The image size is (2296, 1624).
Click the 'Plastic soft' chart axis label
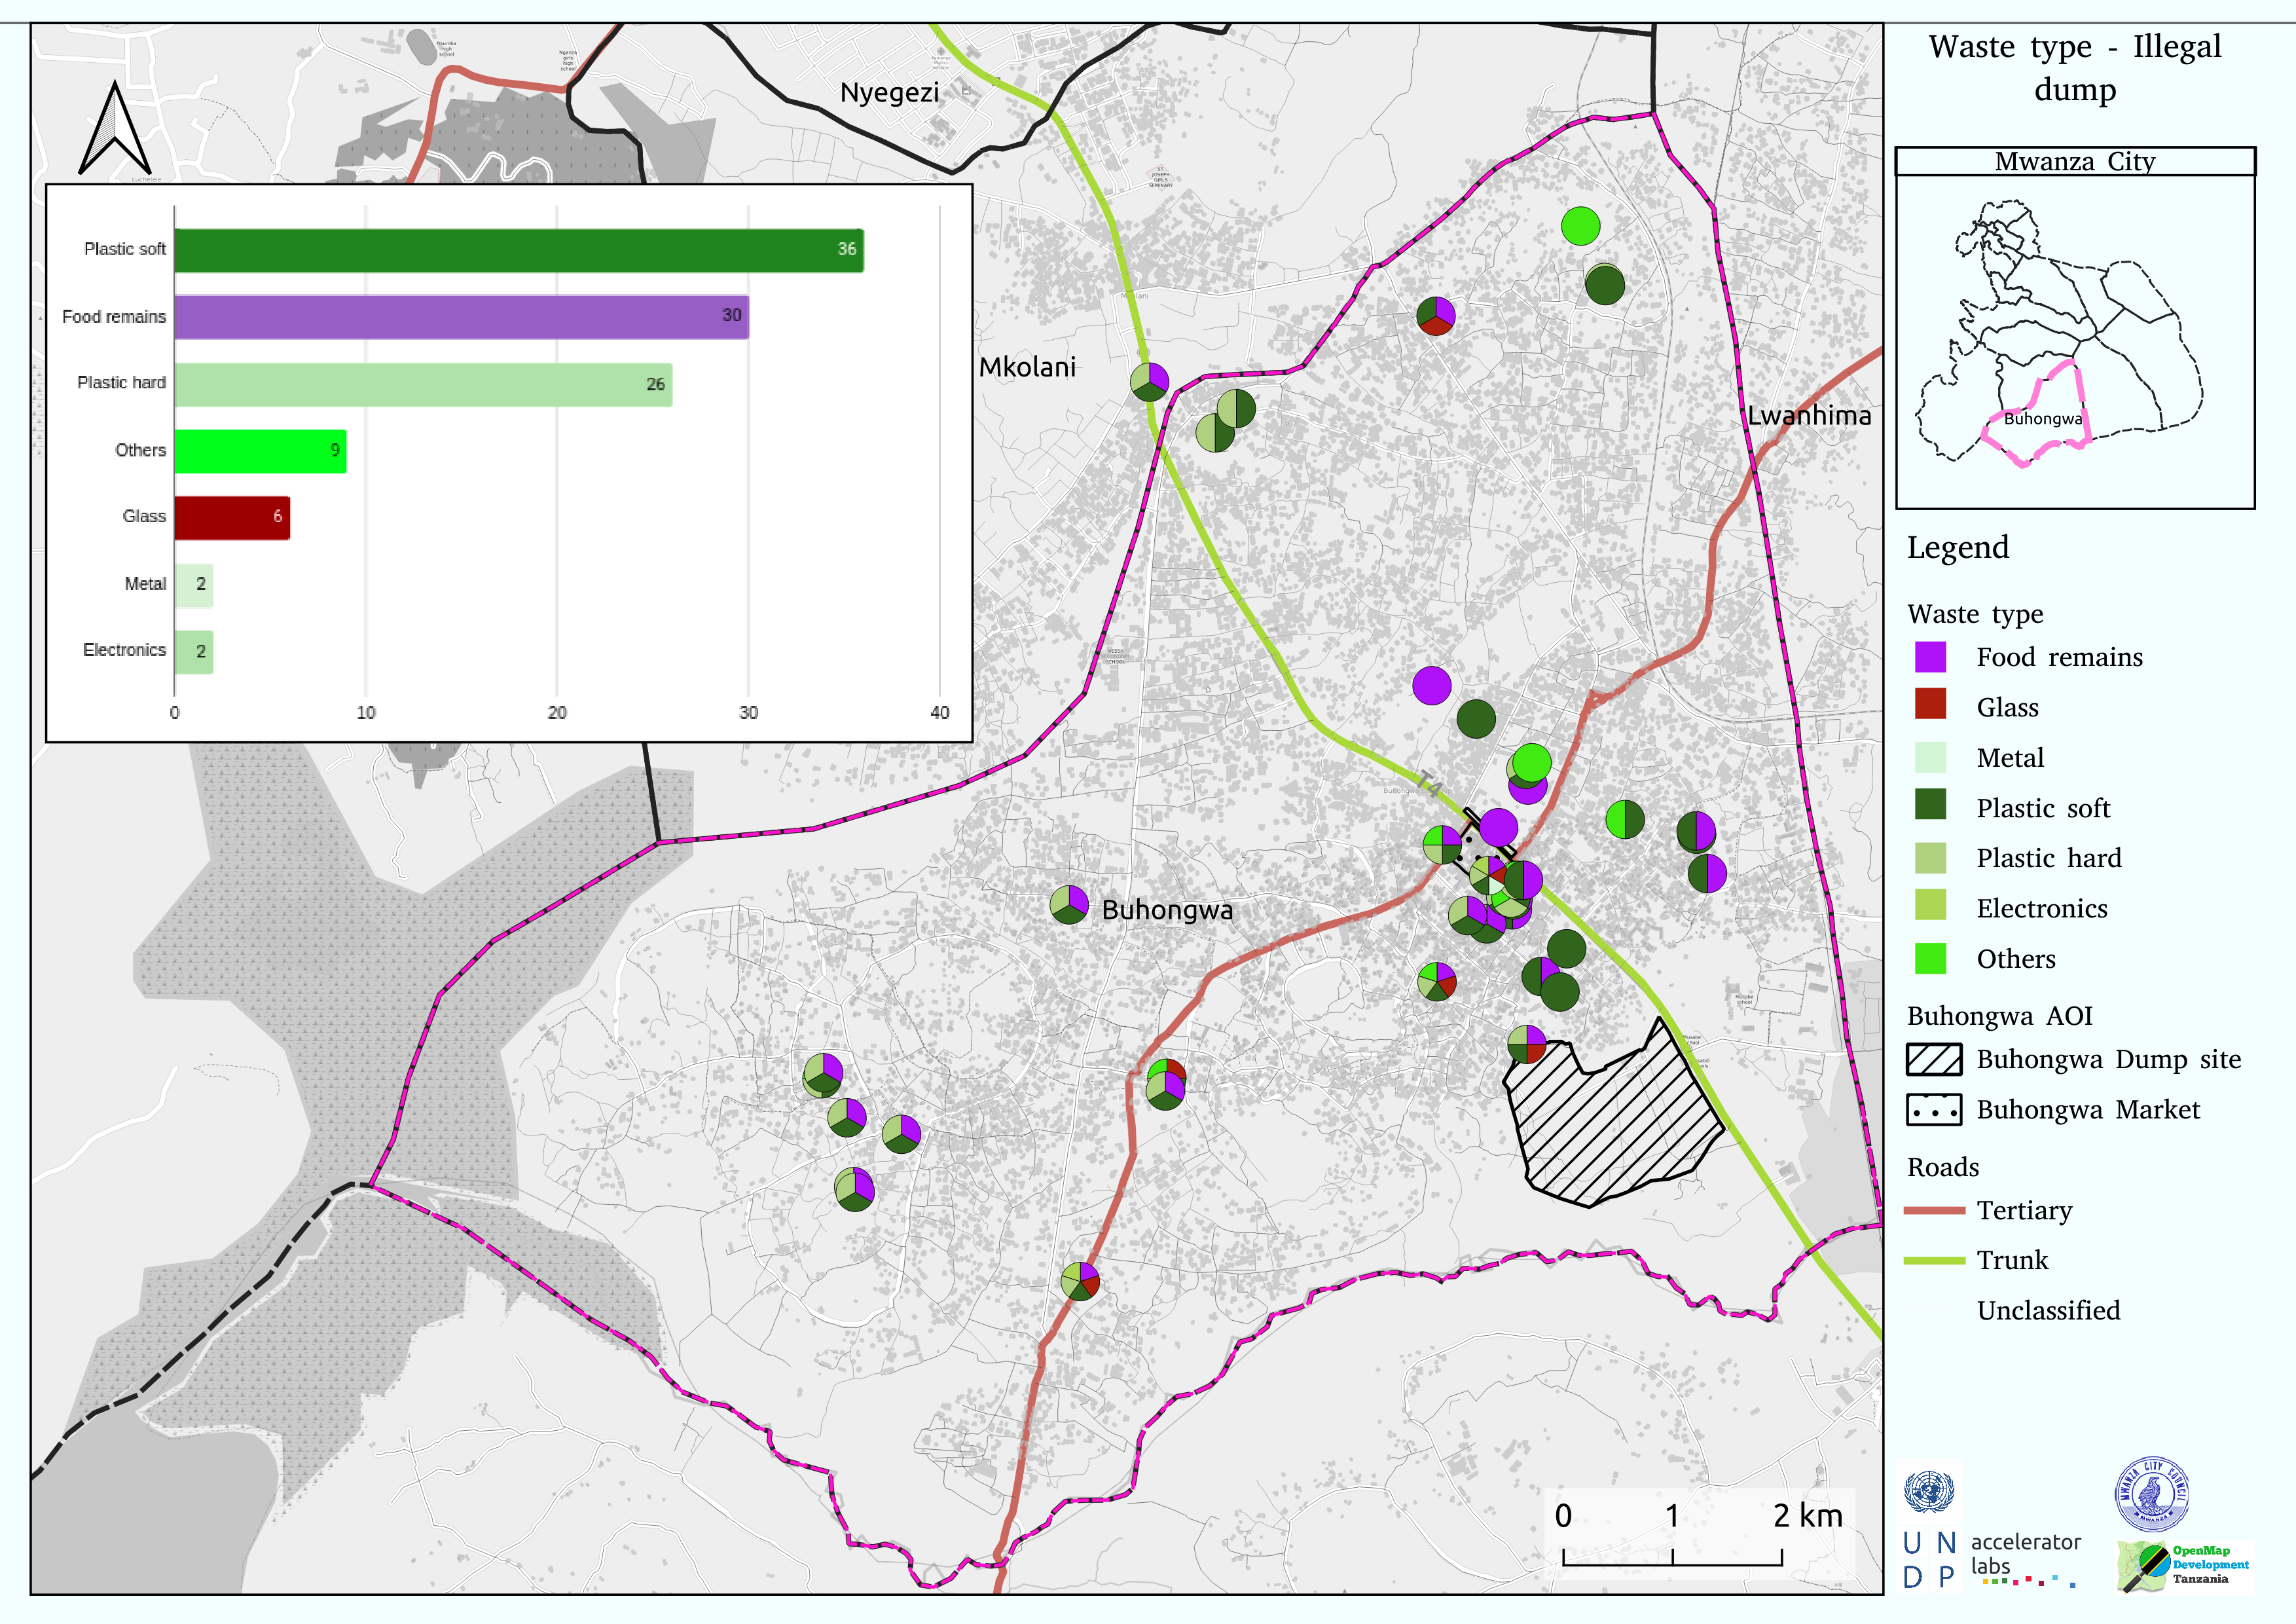click(125, 249)
